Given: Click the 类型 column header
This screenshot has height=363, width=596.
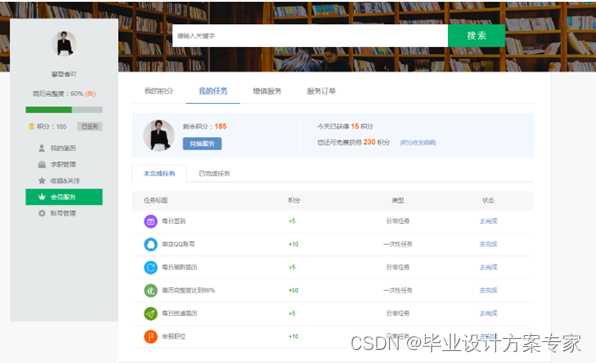Looking at the screenshot, I should point(398,200).
